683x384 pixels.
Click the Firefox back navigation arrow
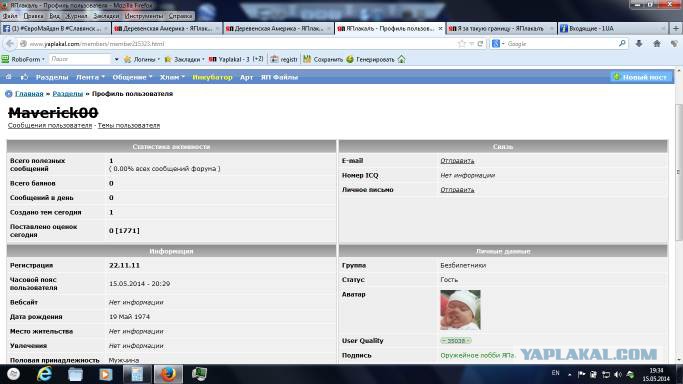click(10, 44)
